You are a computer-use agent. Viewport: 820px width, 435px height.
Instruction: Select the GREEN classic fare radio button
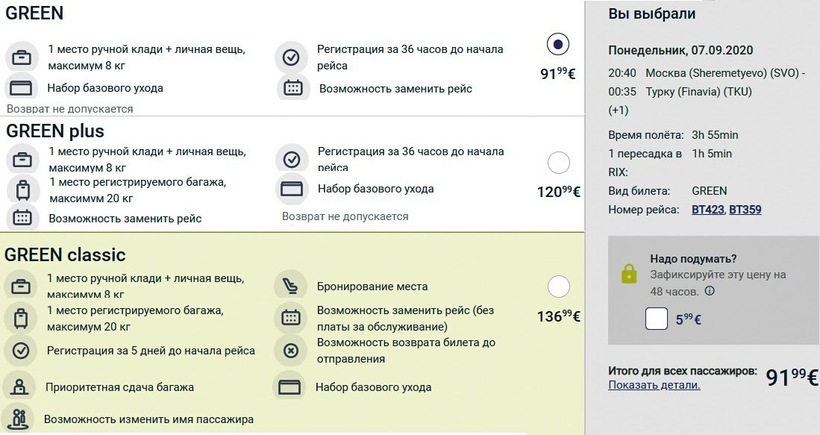559,288
